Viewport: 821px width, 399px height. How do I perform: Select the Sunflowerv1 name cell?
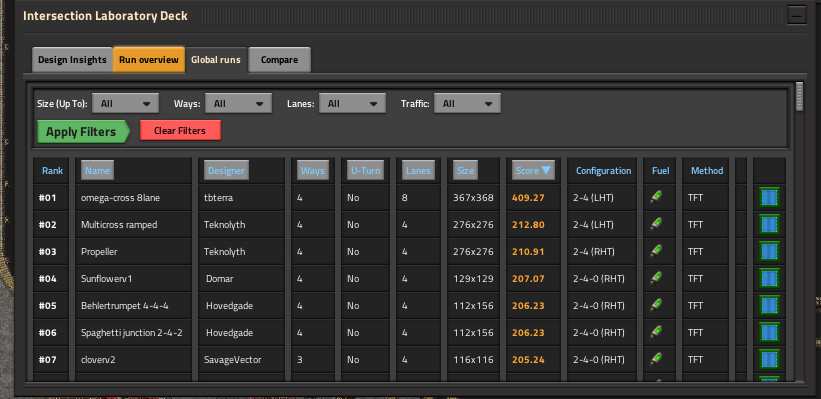pos(134,279)
